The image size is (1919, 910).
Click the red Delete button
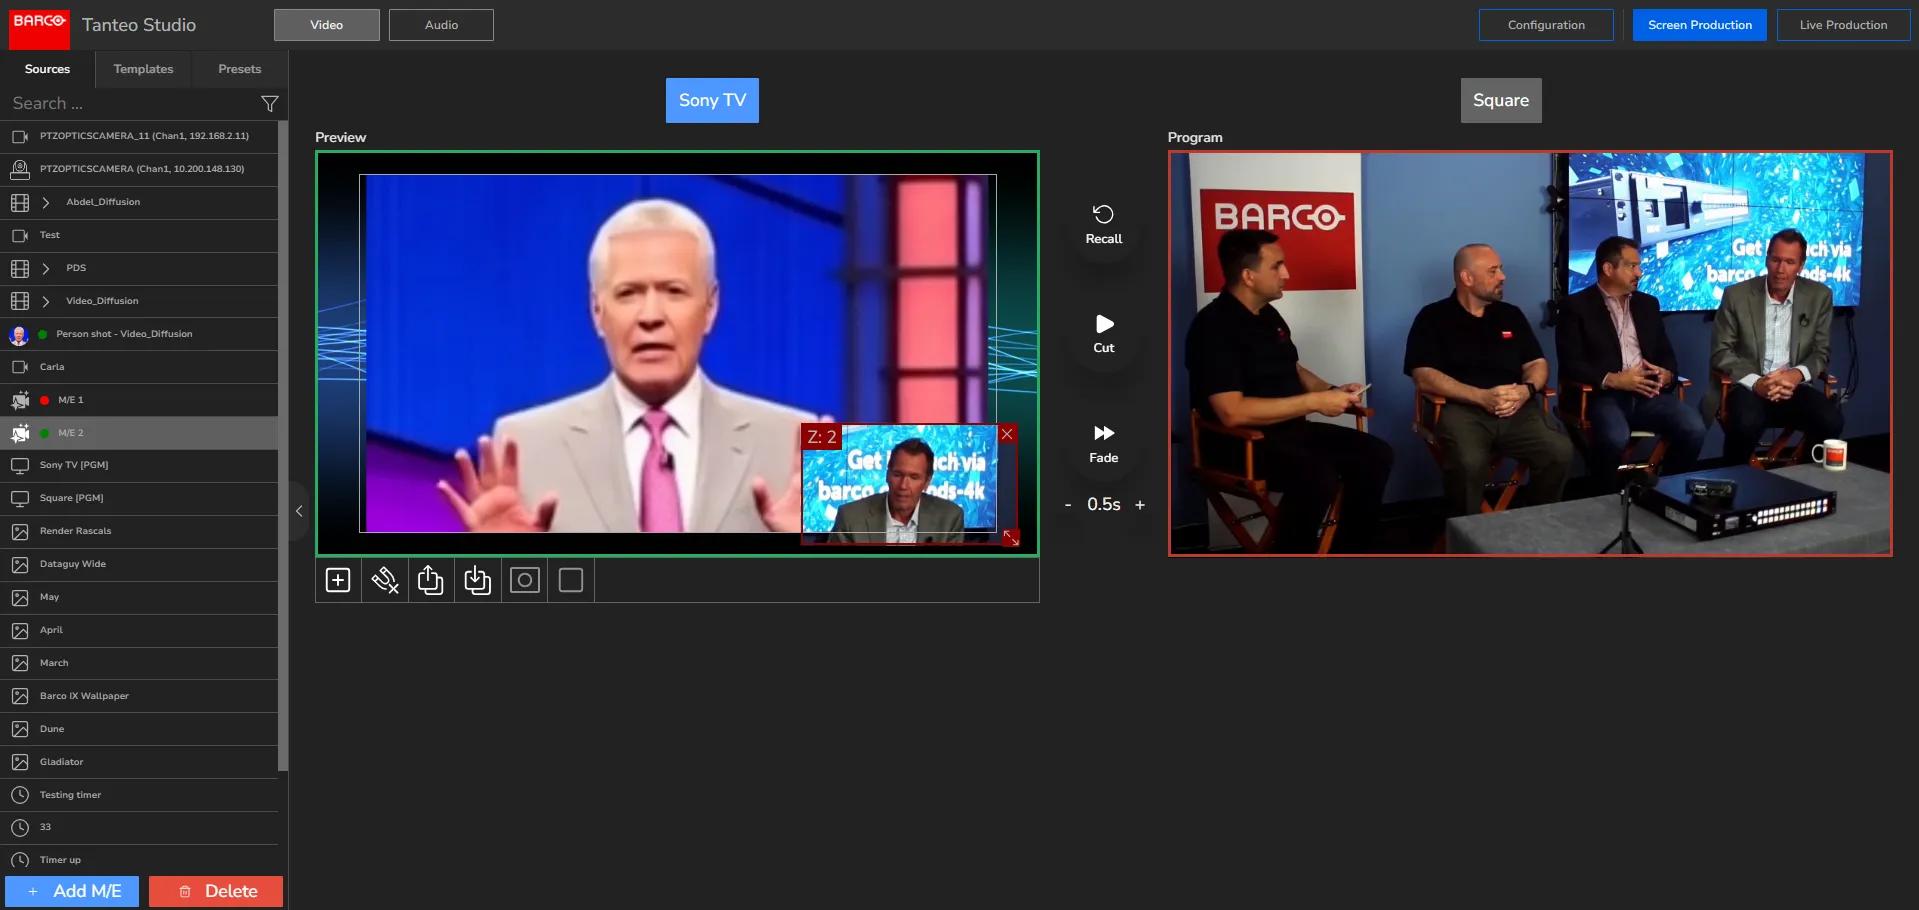click(216, 891)
